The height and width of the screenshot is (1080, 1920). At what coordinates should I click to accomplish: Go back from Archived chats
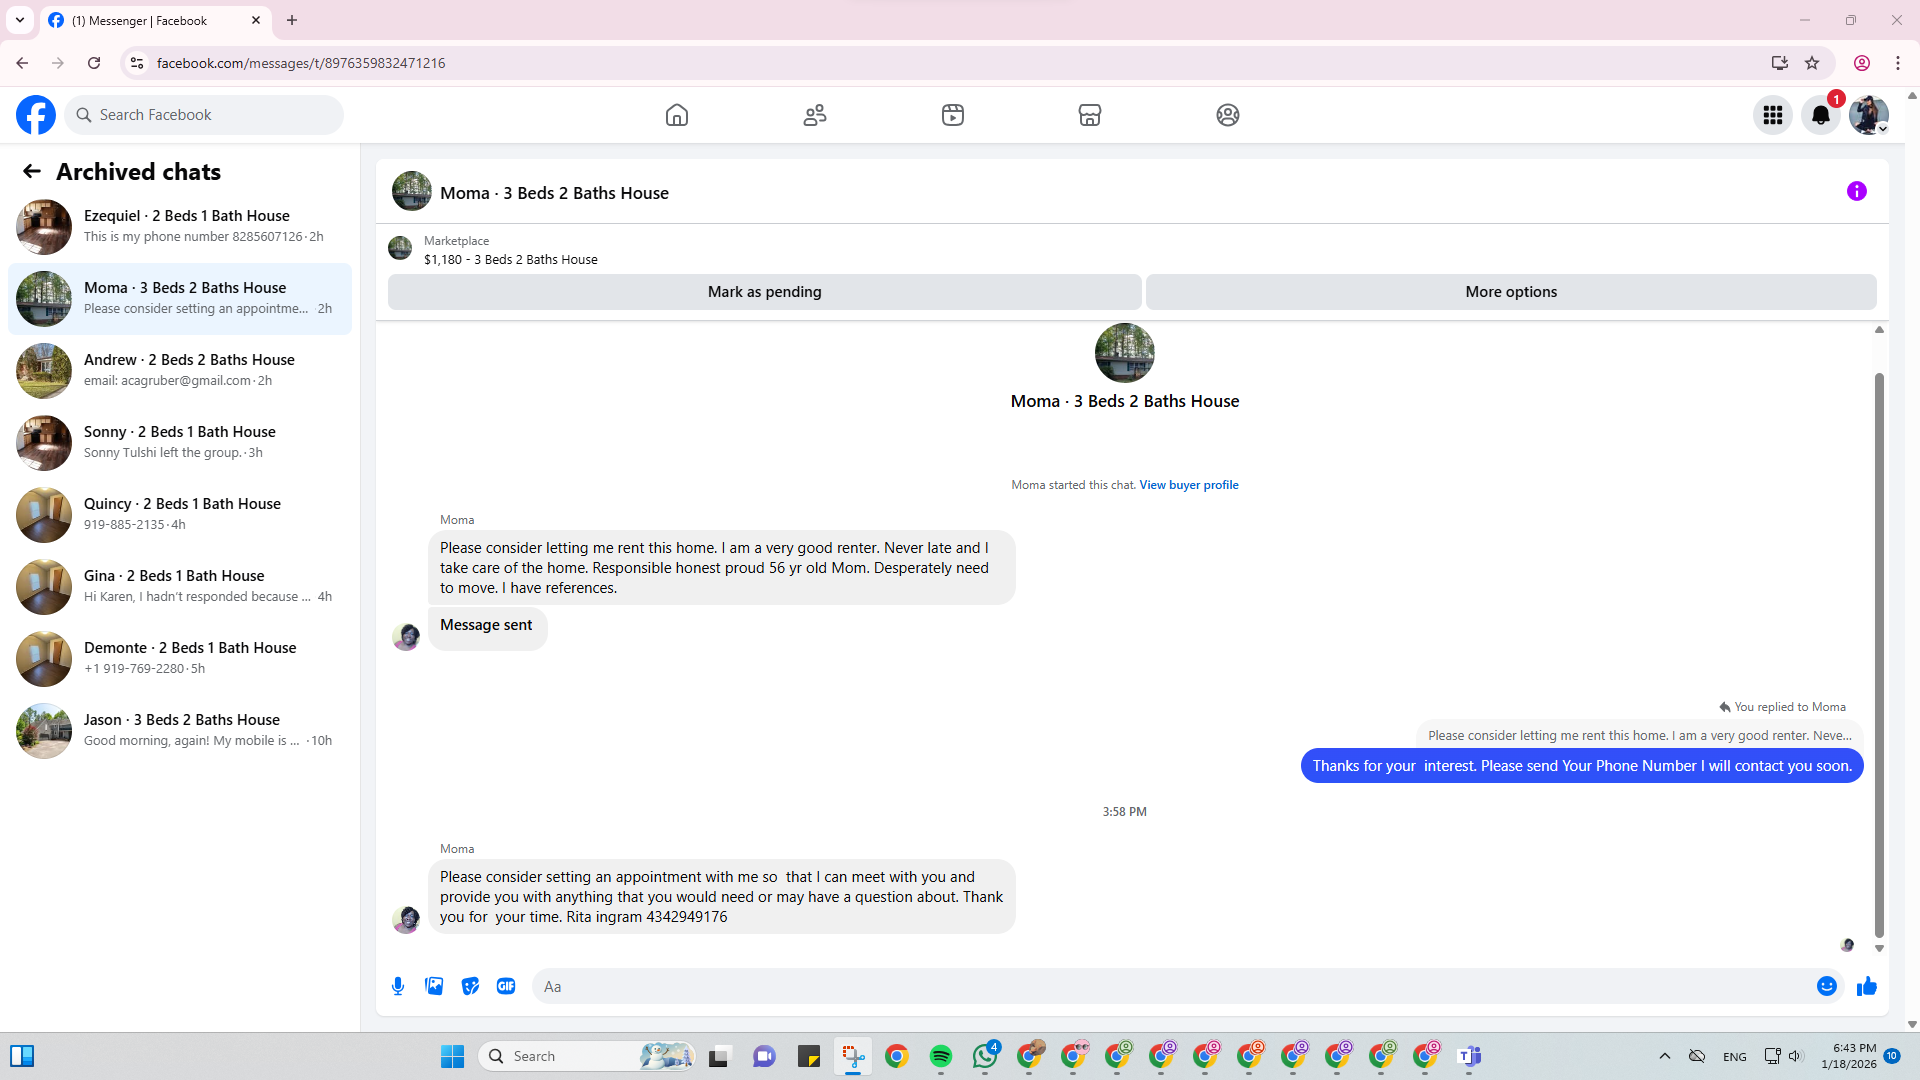tap(32, 172)
